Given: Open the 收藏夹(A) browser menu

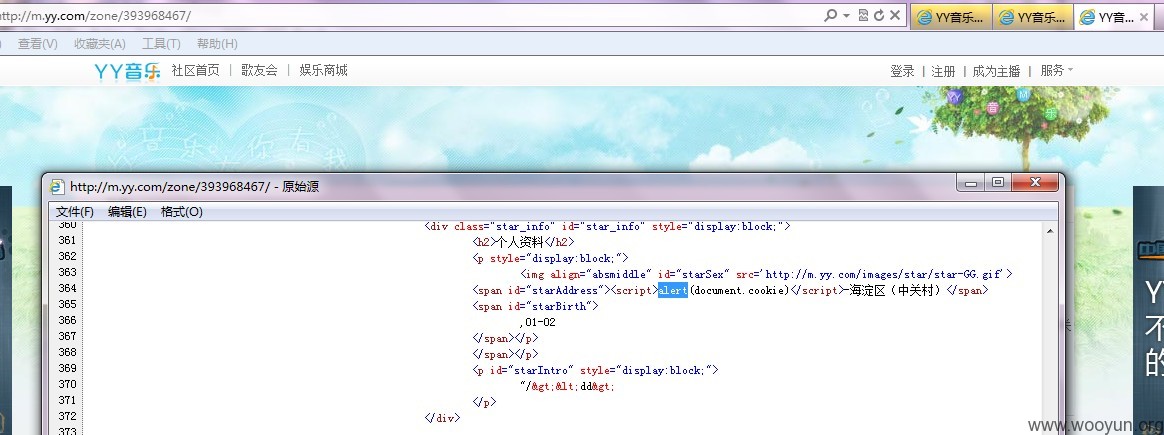Looking at the screenshot, I should click(x=99, y=44).
